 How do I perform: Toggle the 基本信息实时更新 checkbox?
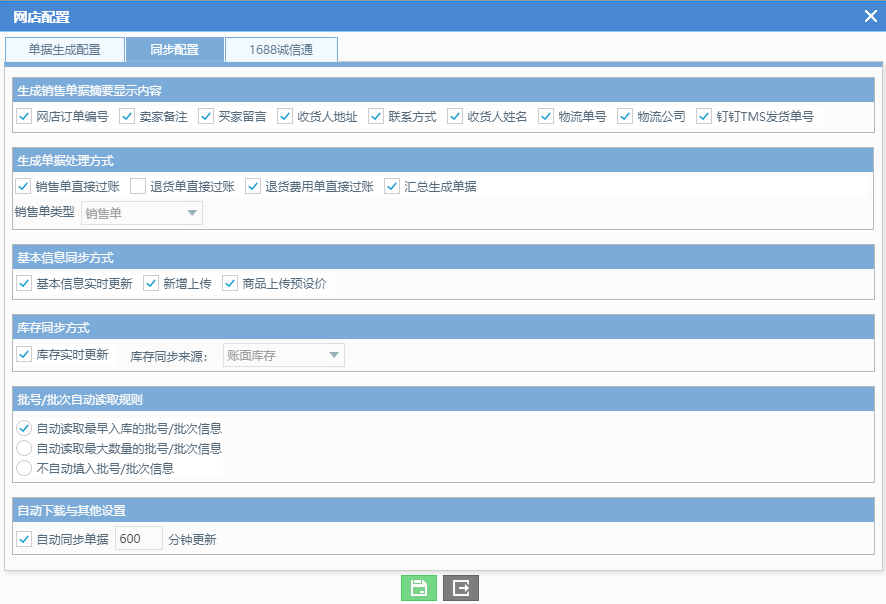click(24, 283)
